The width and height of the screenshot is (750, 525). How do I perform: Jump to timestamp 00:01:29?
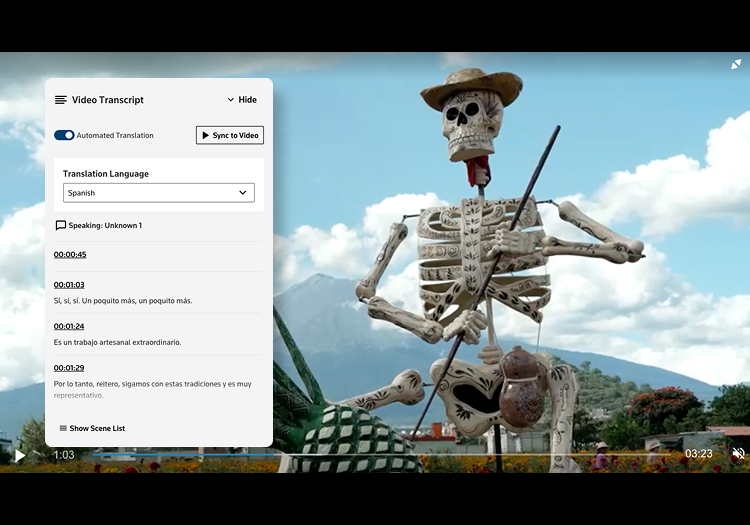click(69, 368)
